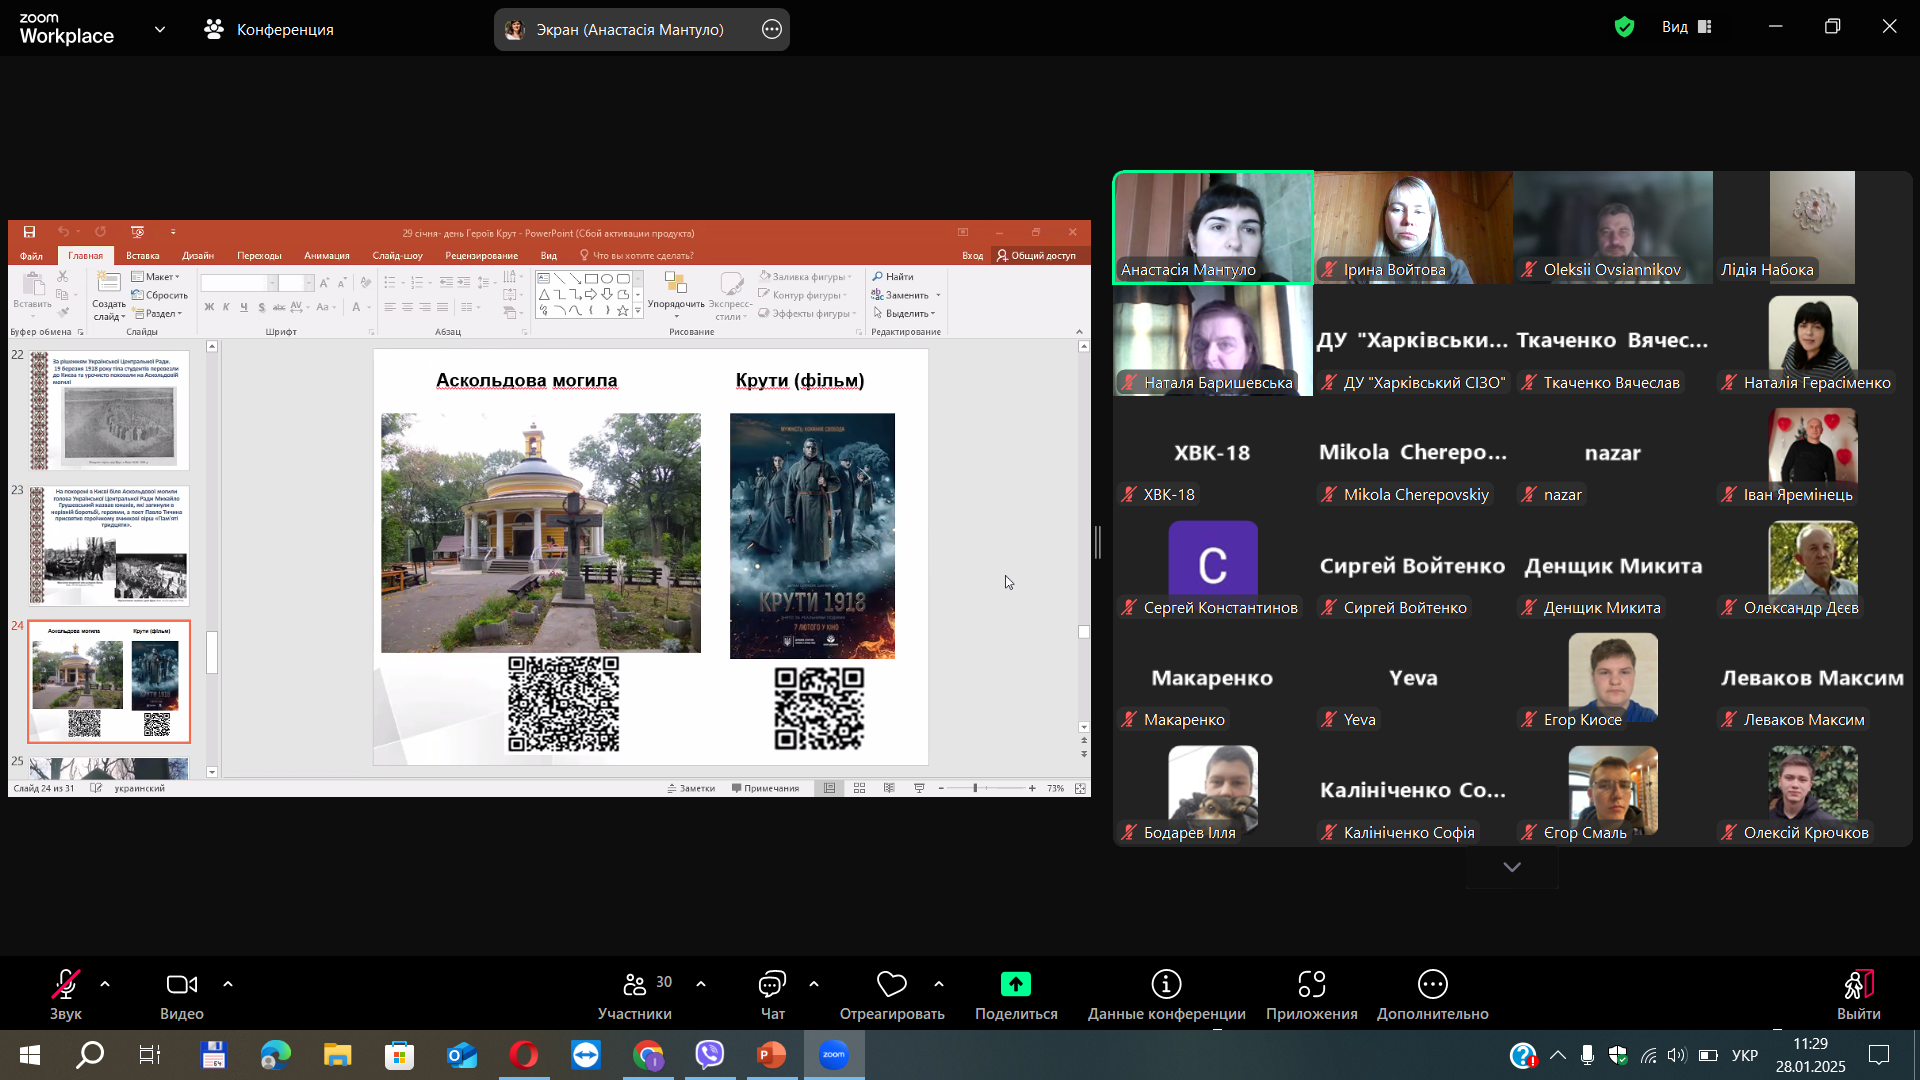Click the Что вы хотите сделать search box

point(636,256)
